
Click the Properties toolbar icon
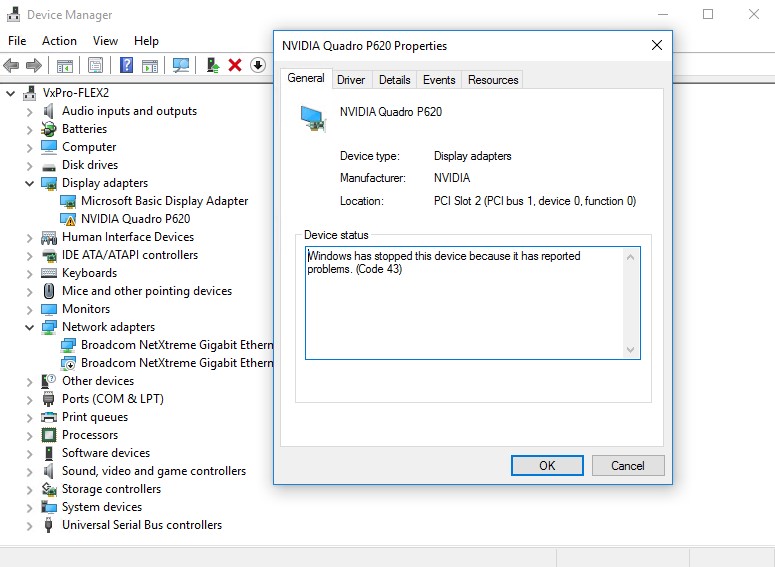pyautogui.click(x=95, y=65)
